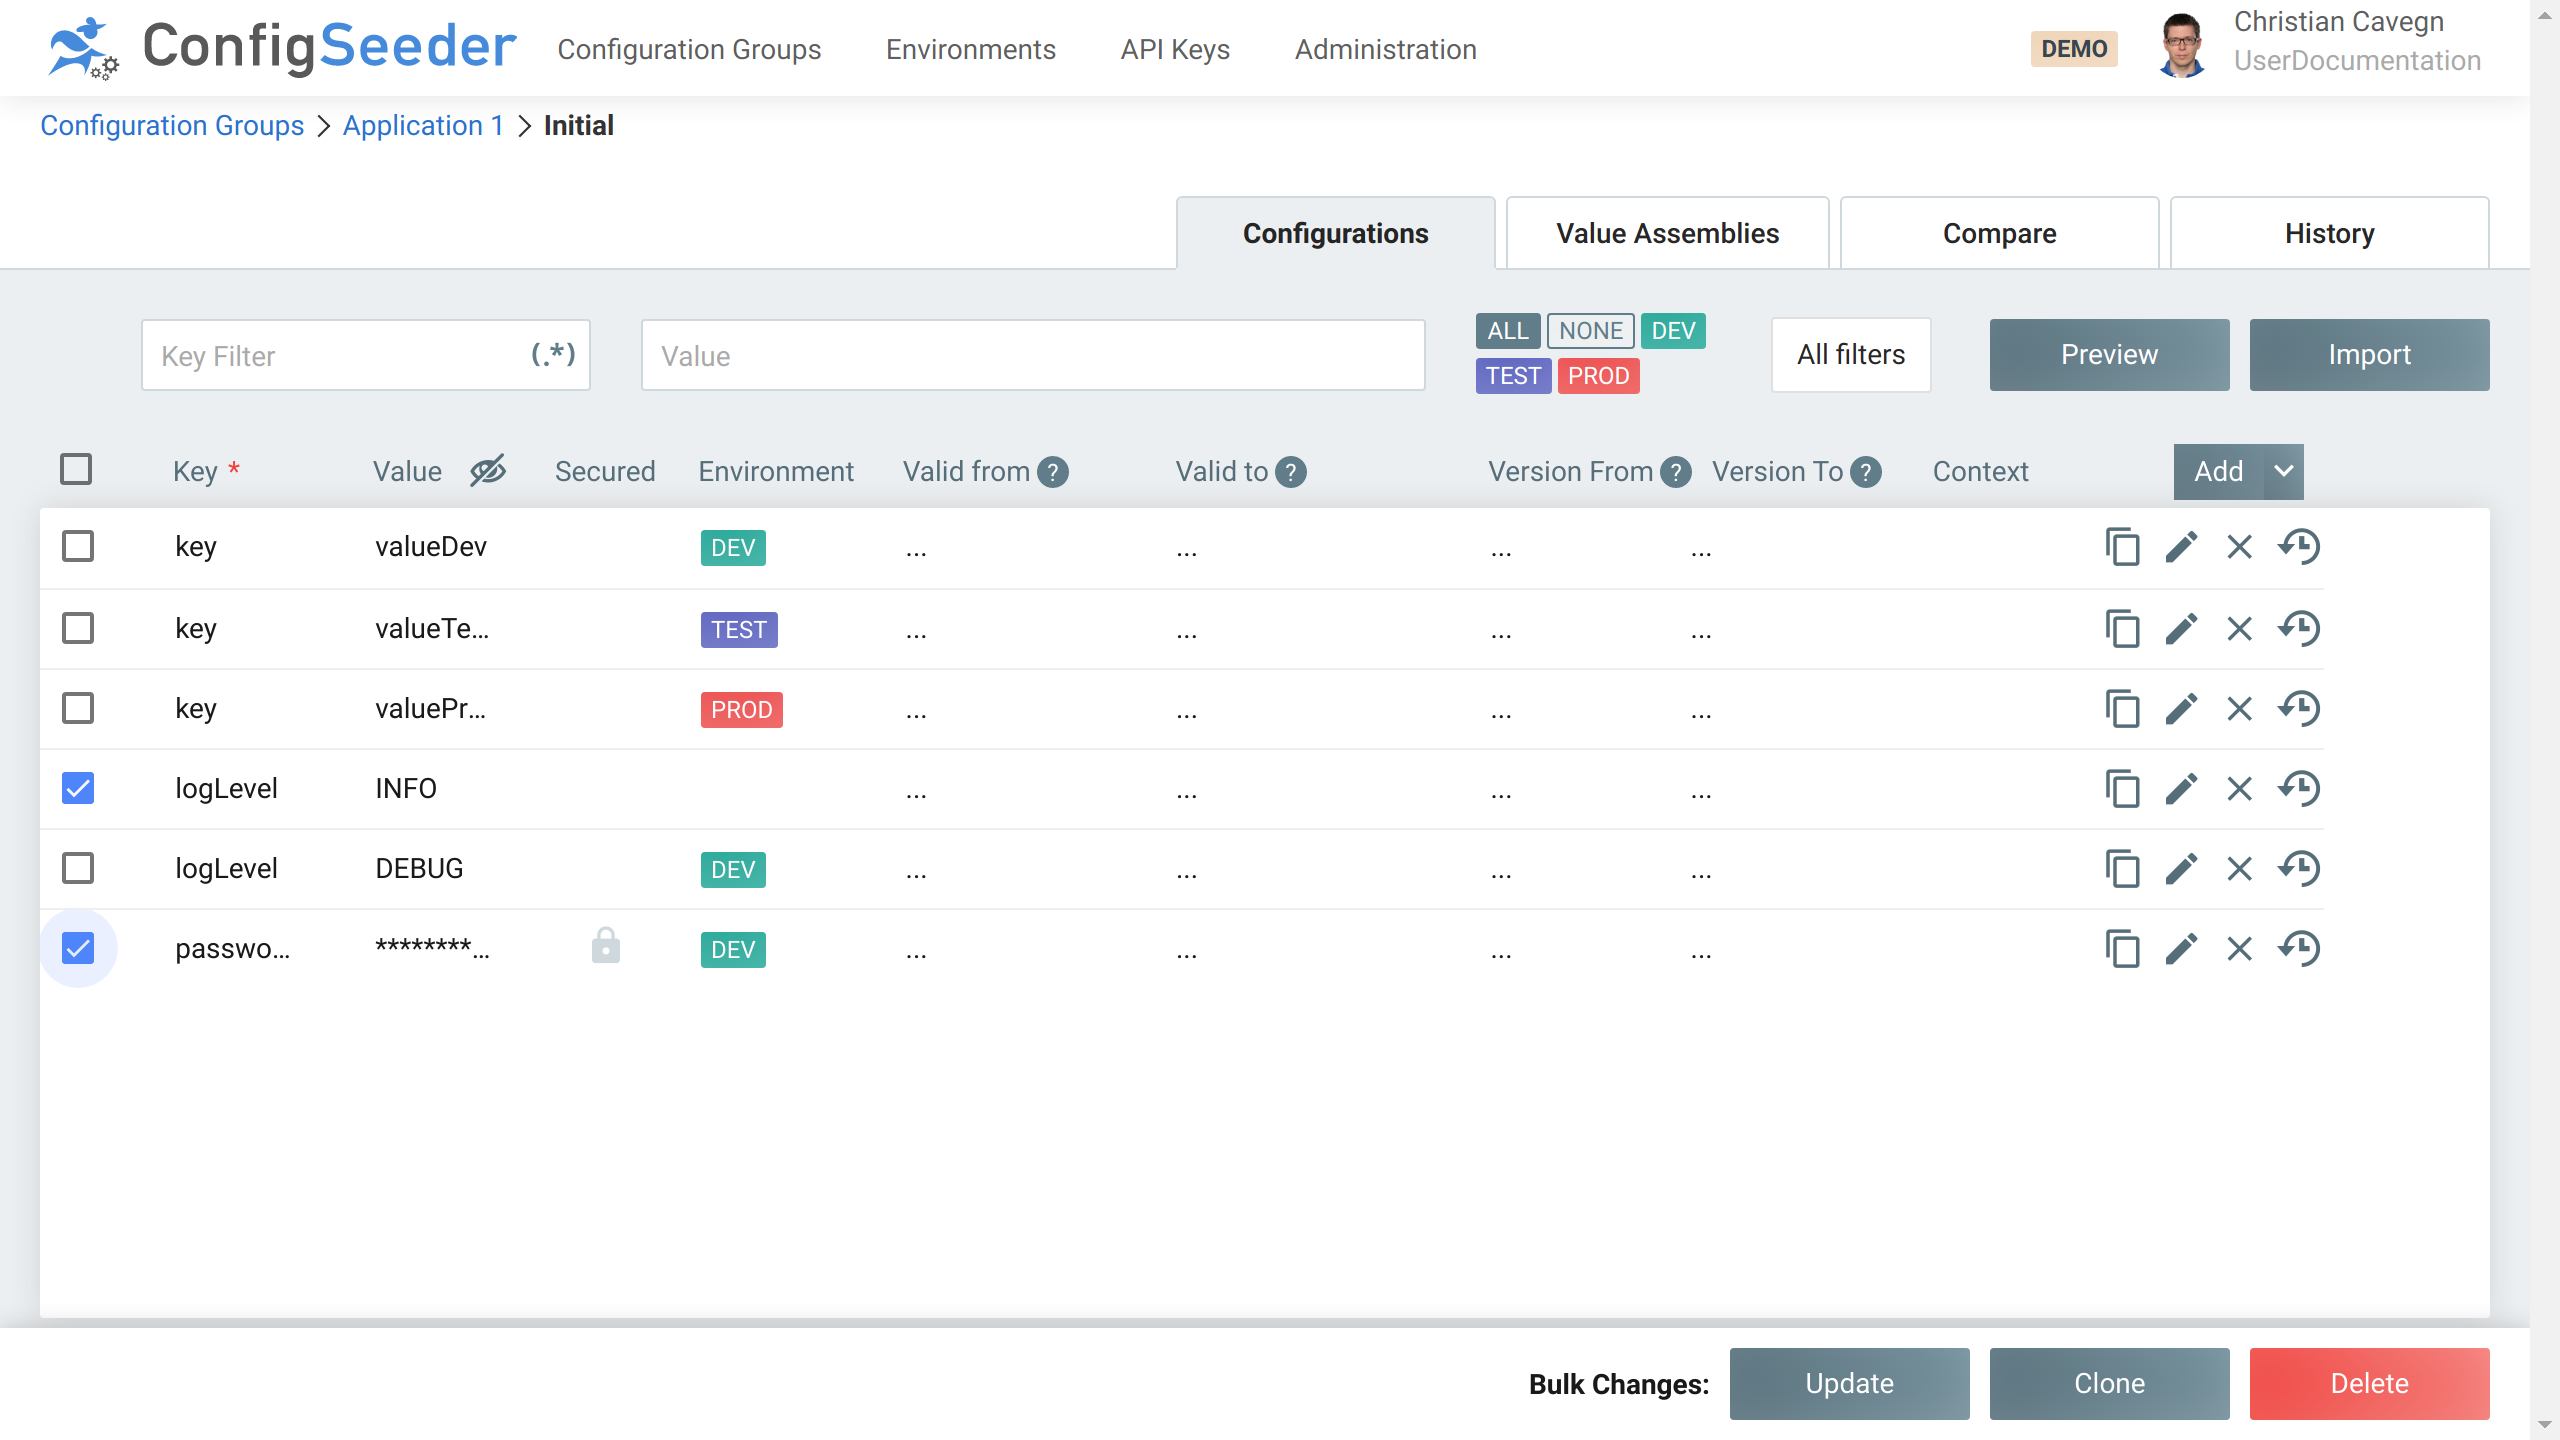The image size is (2560, 1440).
Task: Switch to the Value Assemblies tab
Action: [x=1667, y=233]
